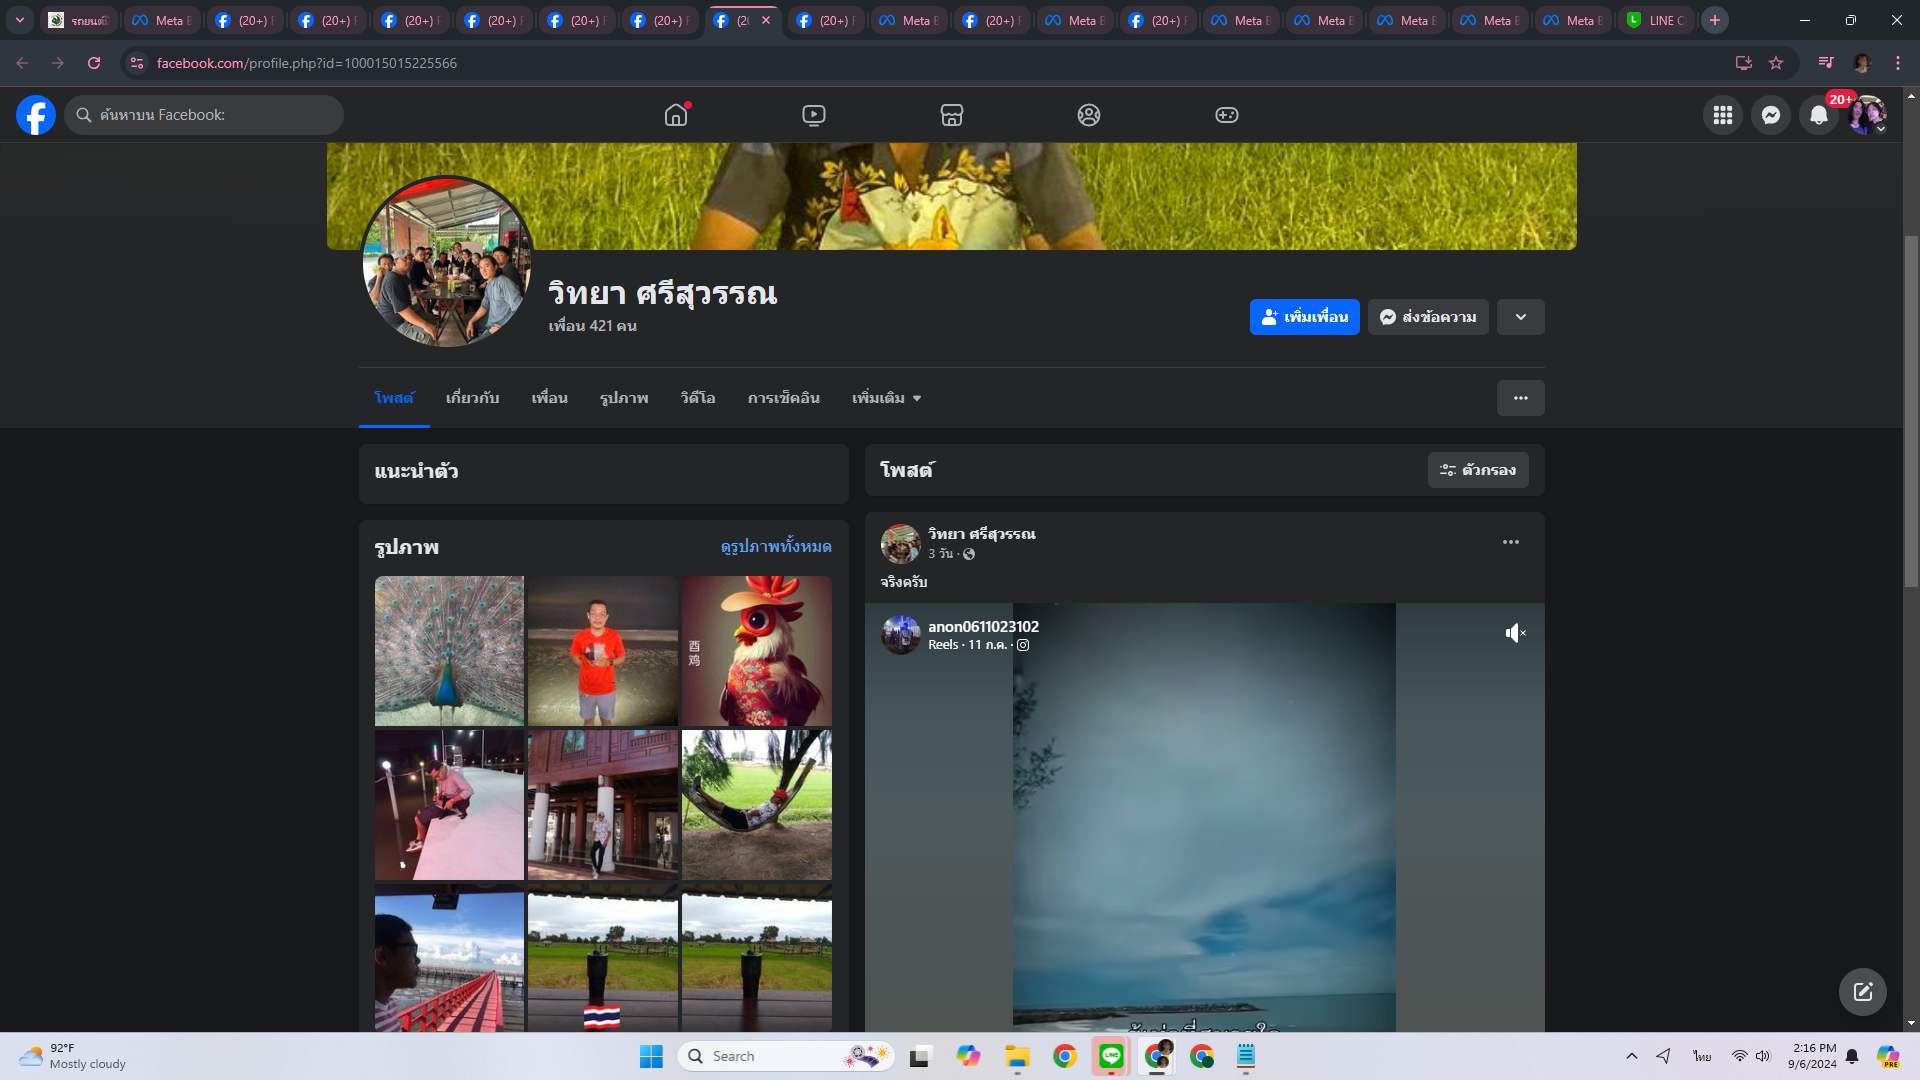Open Facebook Home icon

coord(676,115)
